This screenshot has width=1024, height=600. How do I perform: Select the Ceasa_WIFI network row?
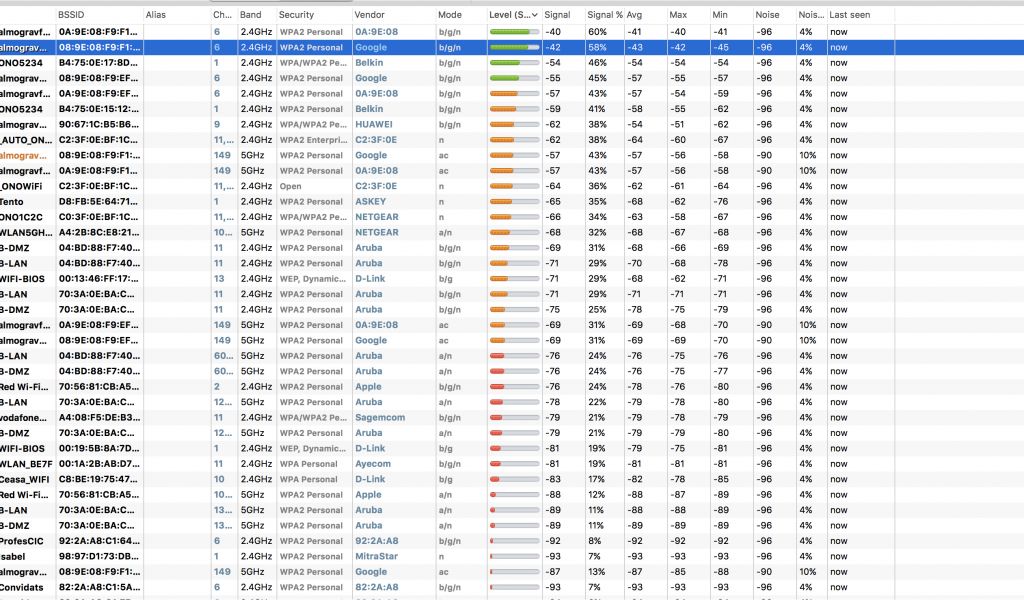point(26,479)
